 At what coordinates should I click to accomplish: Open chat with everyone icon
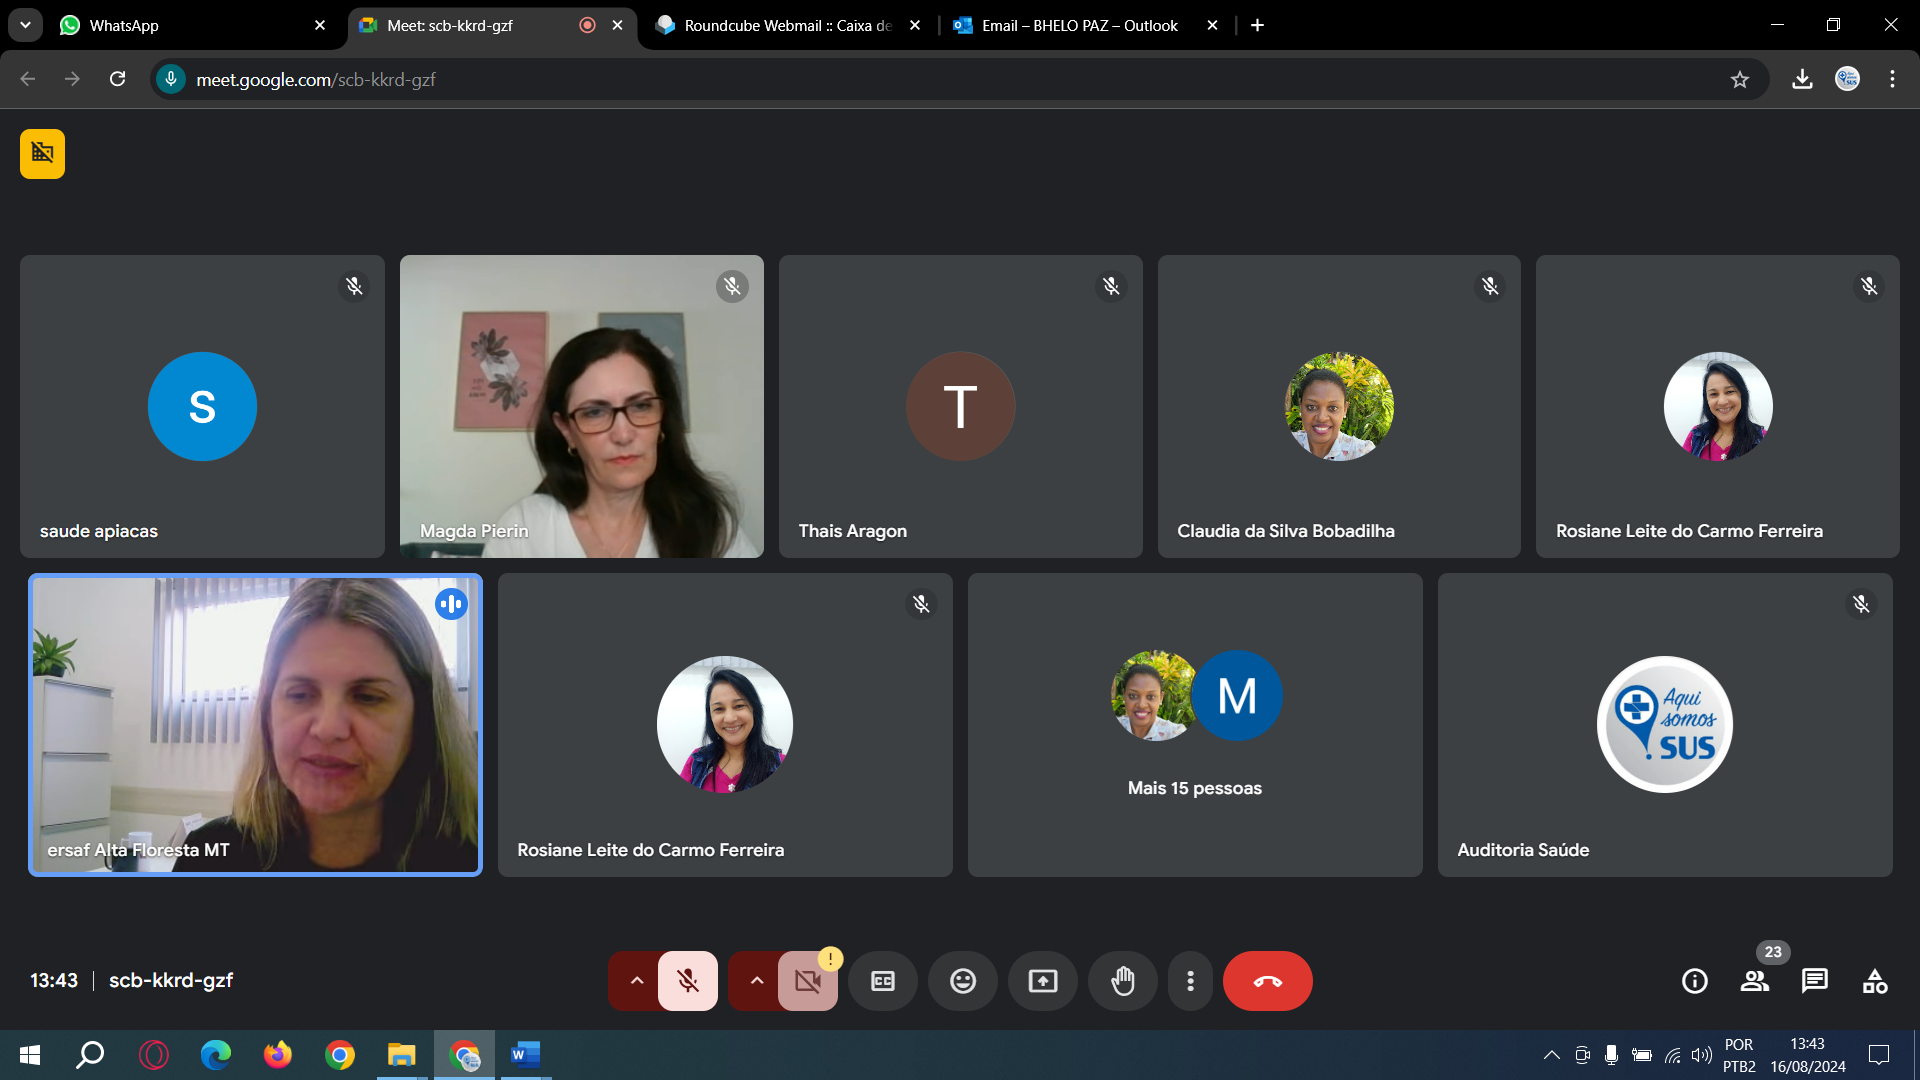click(1815, 981)
